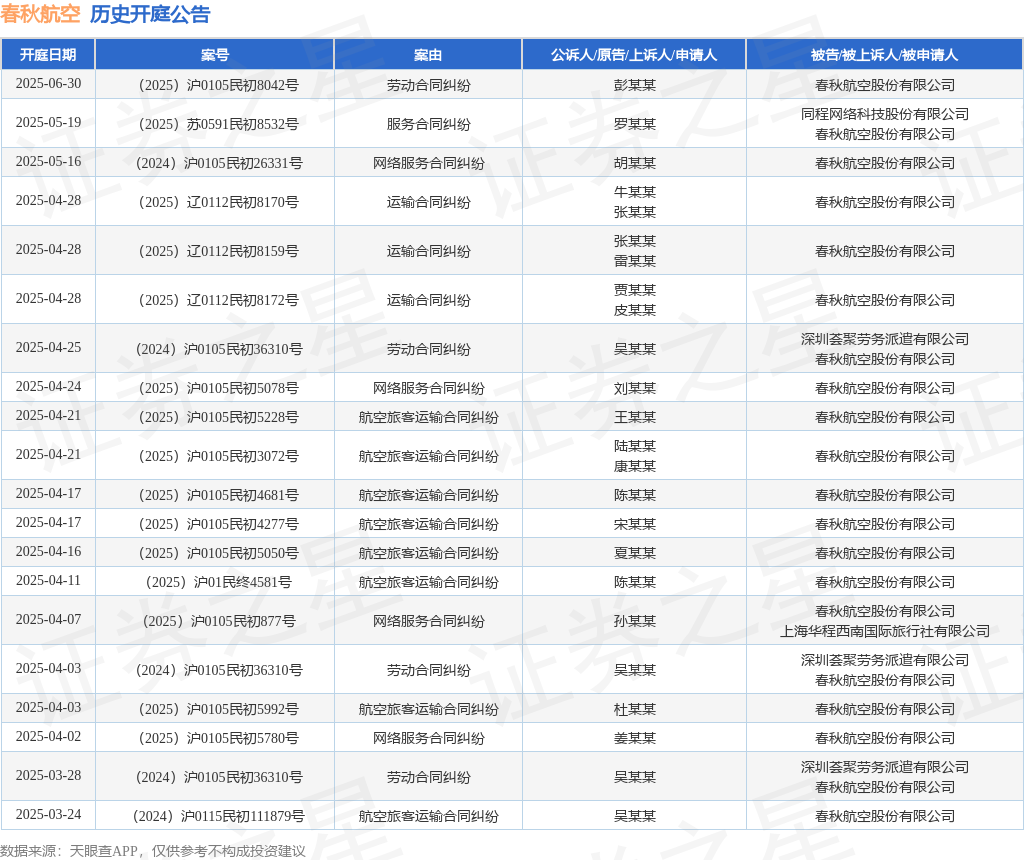Click case number (2025)辽0112民初8159号

[219, 251]
